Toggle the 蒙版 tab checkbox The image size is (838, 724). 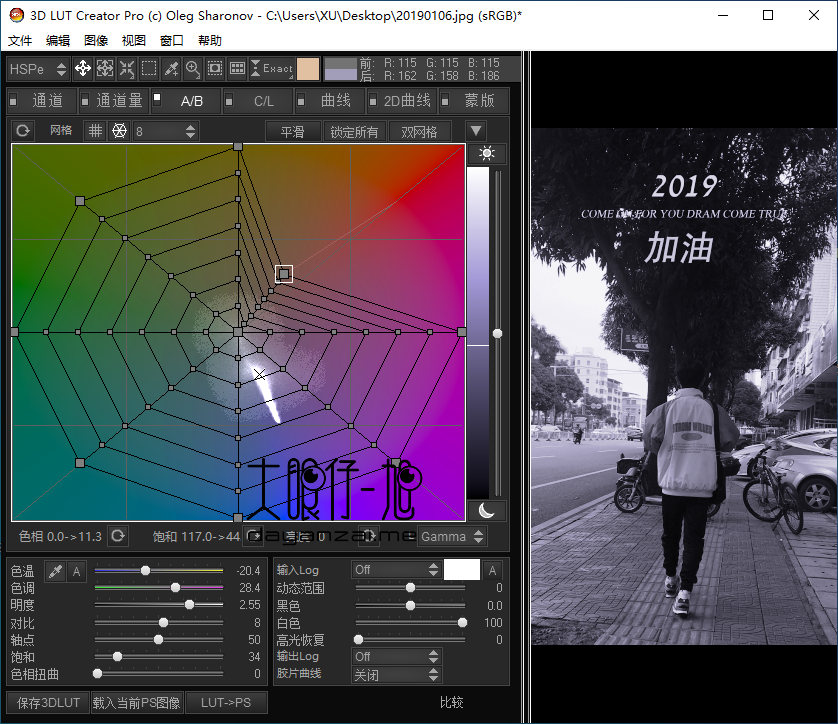[x=444, y=98]
